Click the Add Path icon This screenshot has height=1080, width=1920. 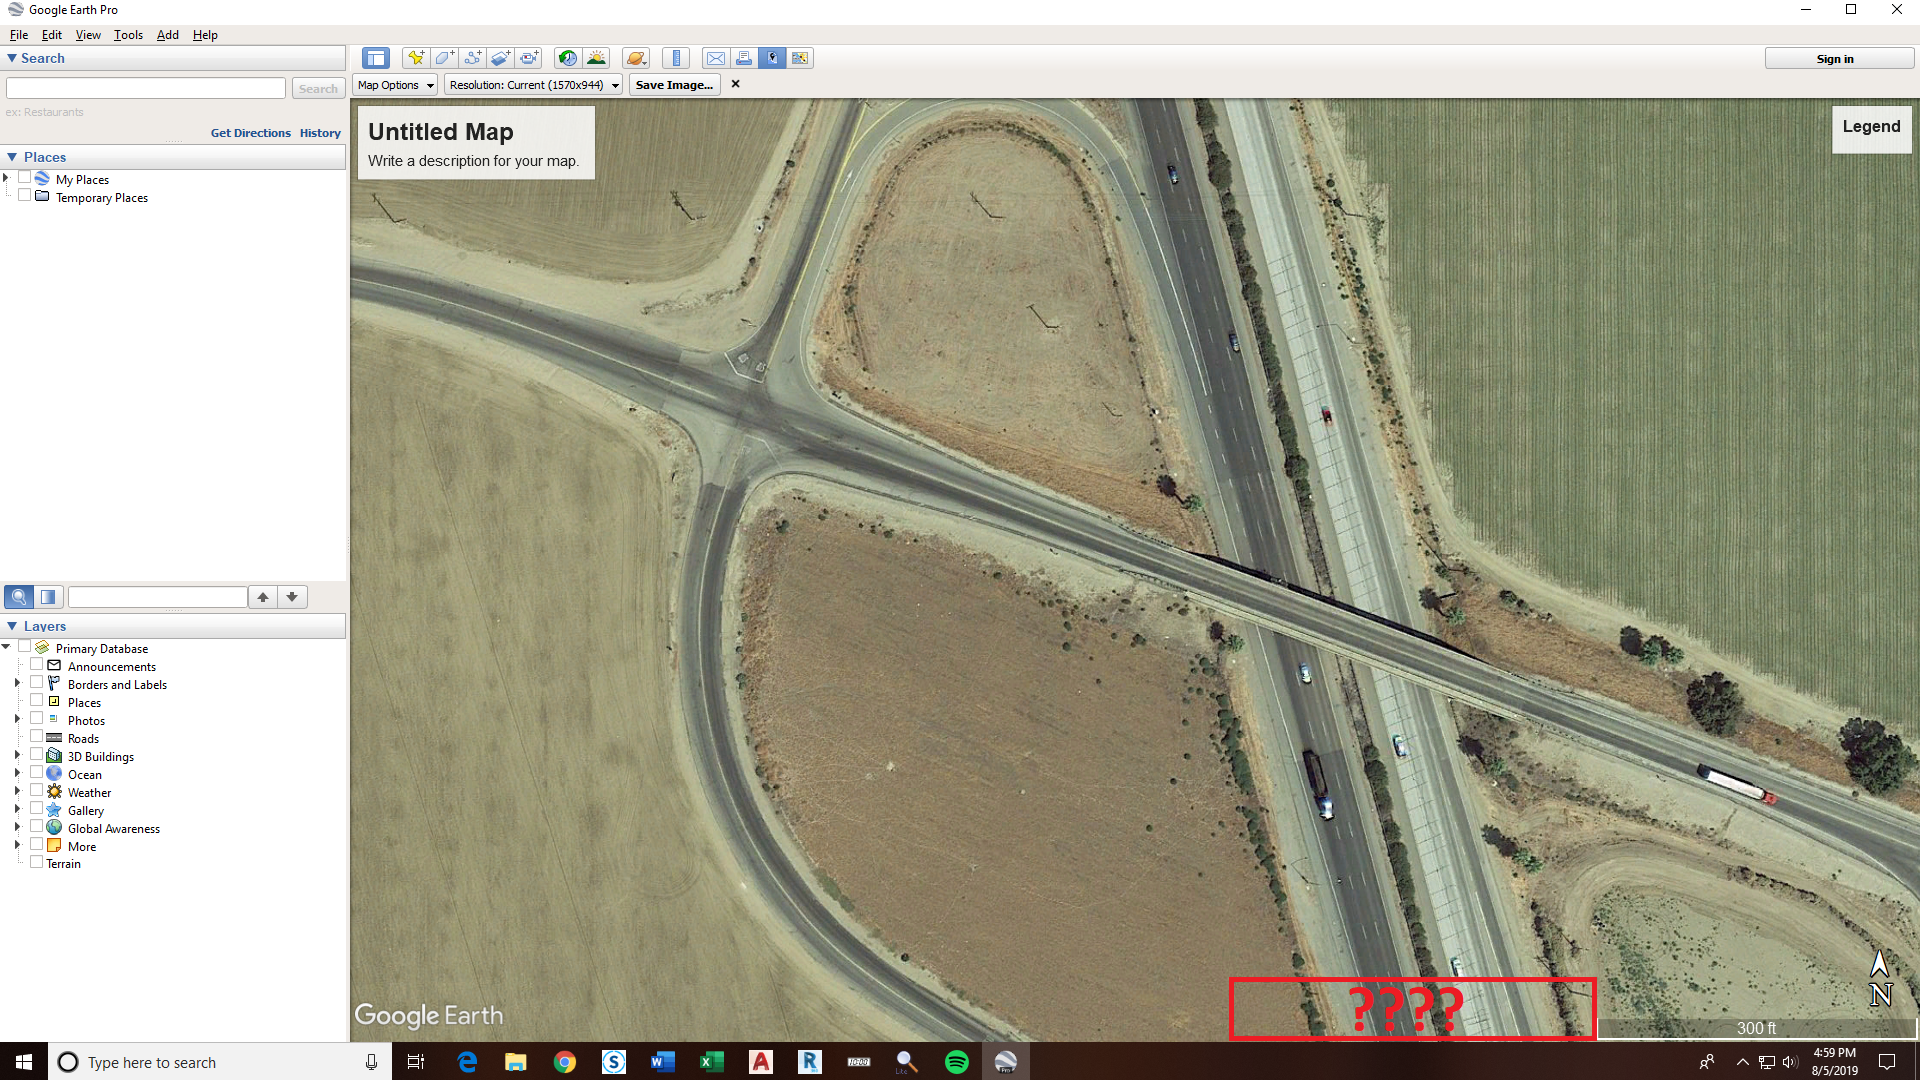pos(472,57)
